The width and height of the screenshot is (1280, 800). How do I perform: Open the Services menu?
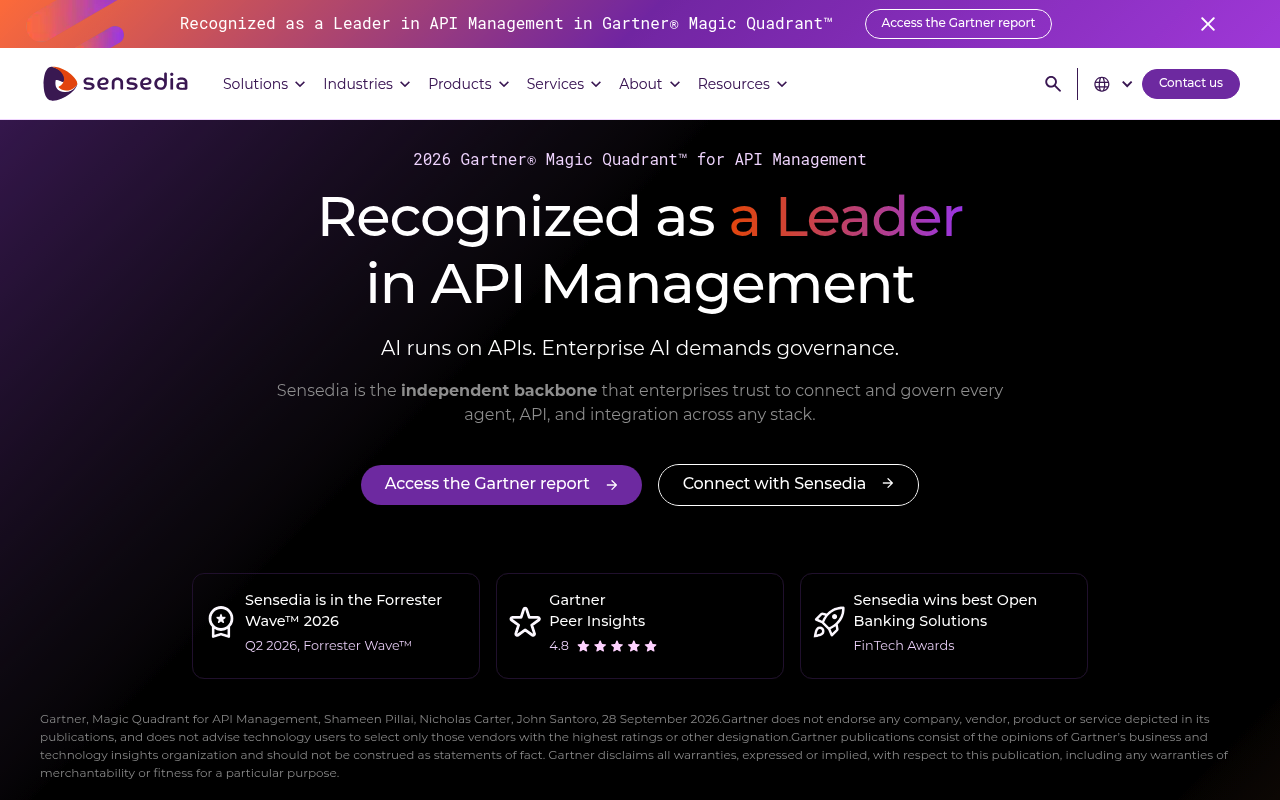[x=564, y=84]
